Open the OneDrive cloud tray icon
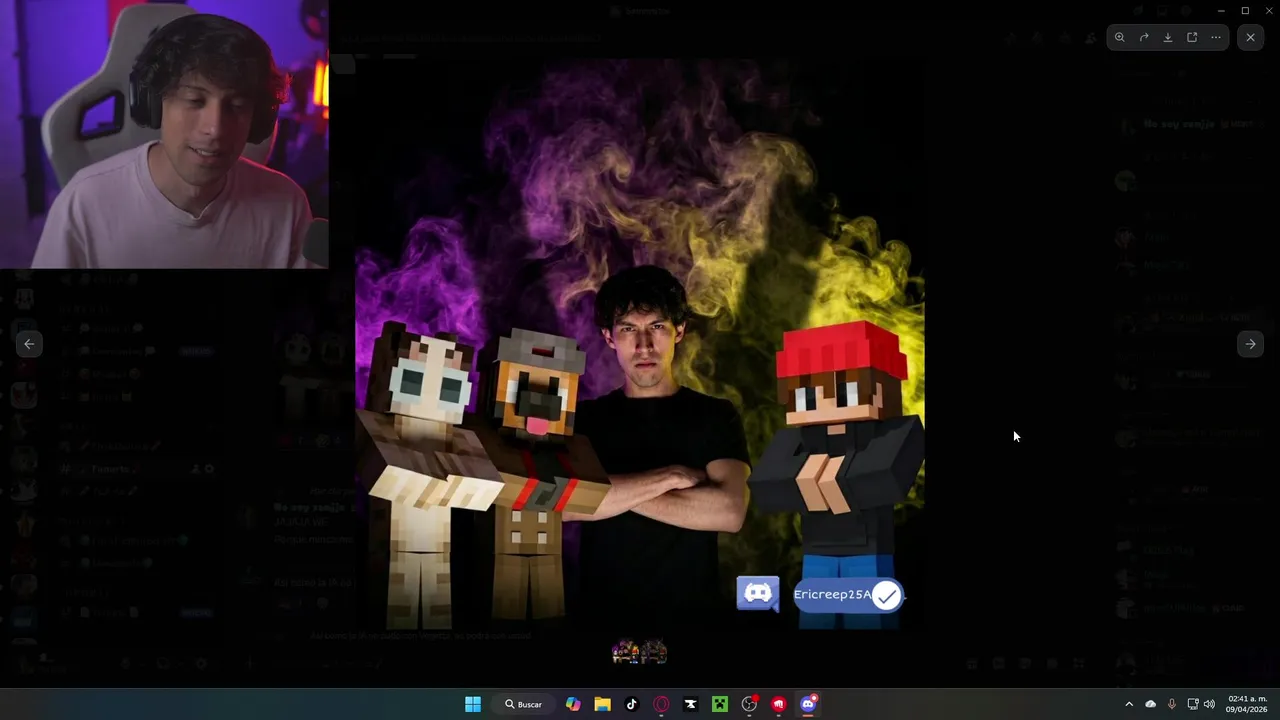1280x720 pixels. [1151, 704]
